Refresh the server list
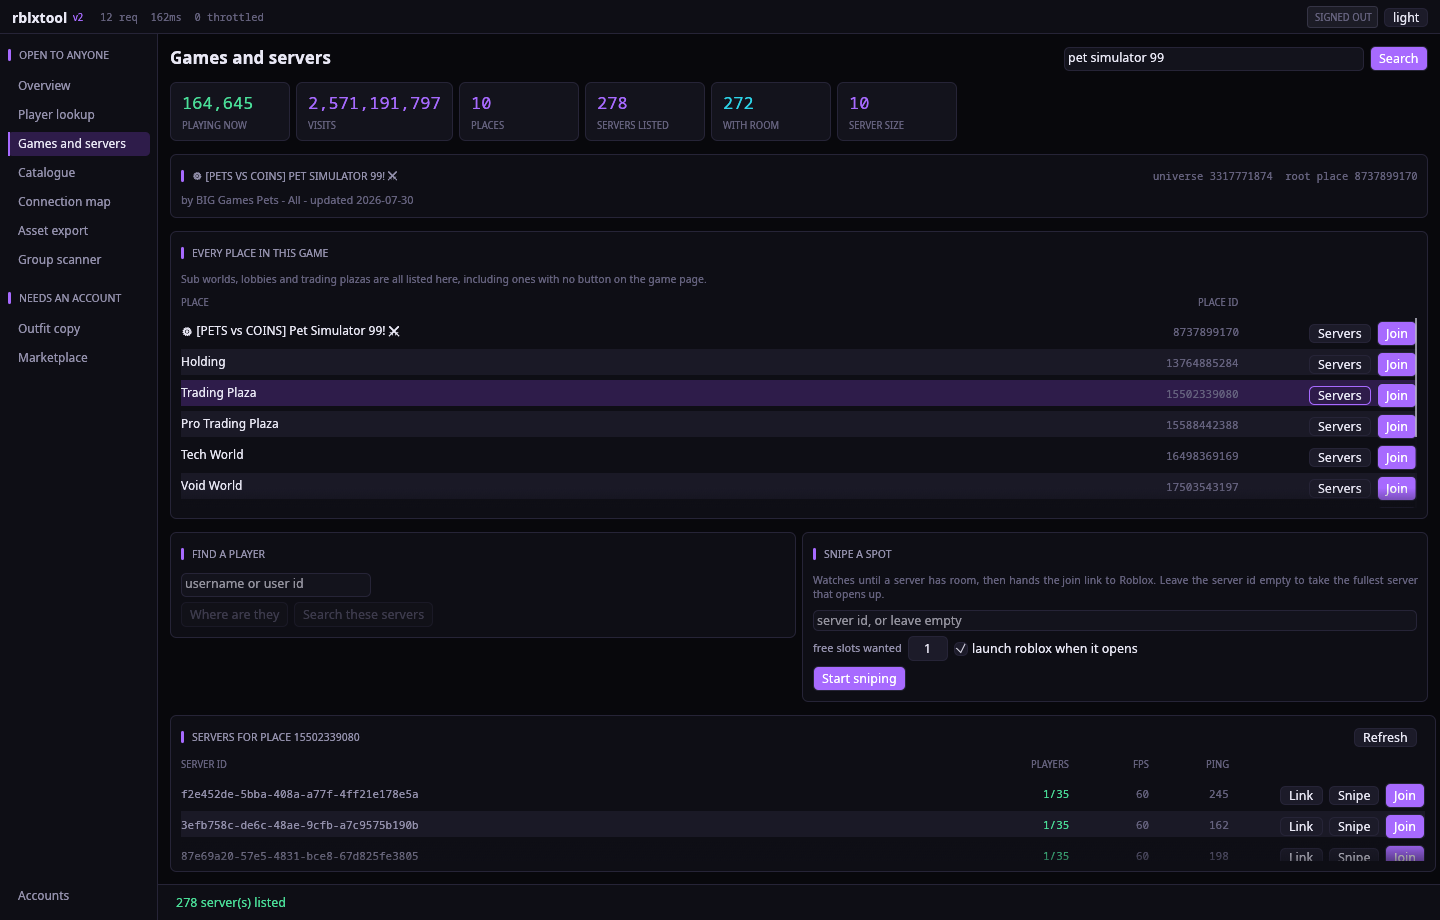Viewport: 1440px width, 920px height. tap(1385, 738)
